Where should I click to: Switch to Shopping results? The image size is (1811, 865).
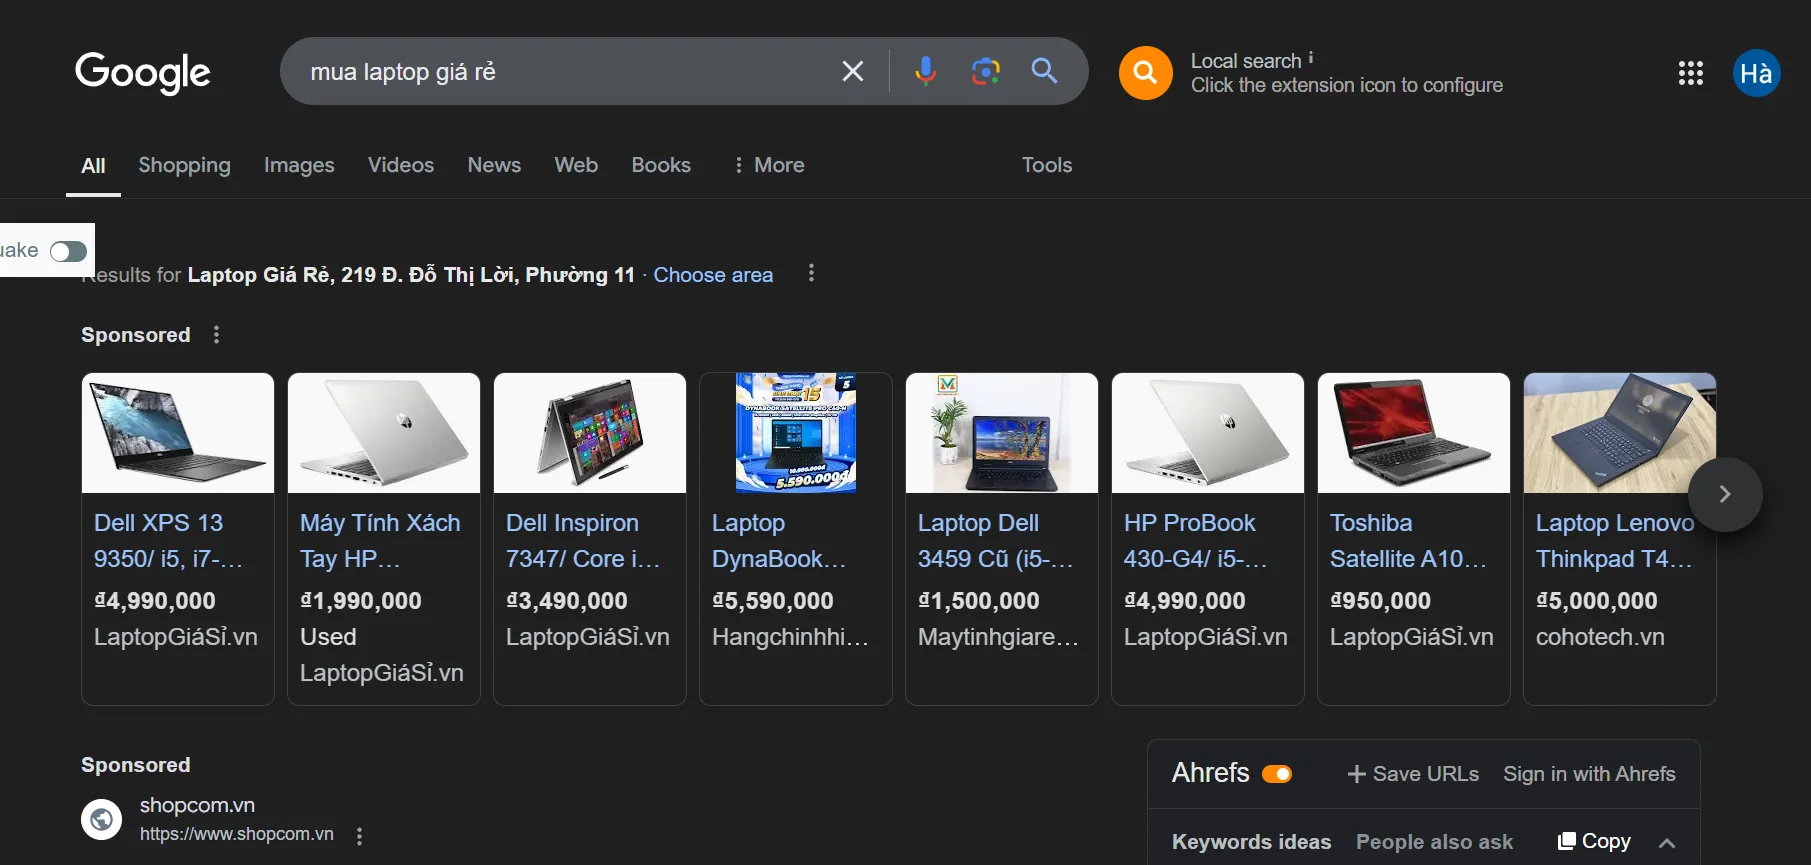(x=184, y=165)
